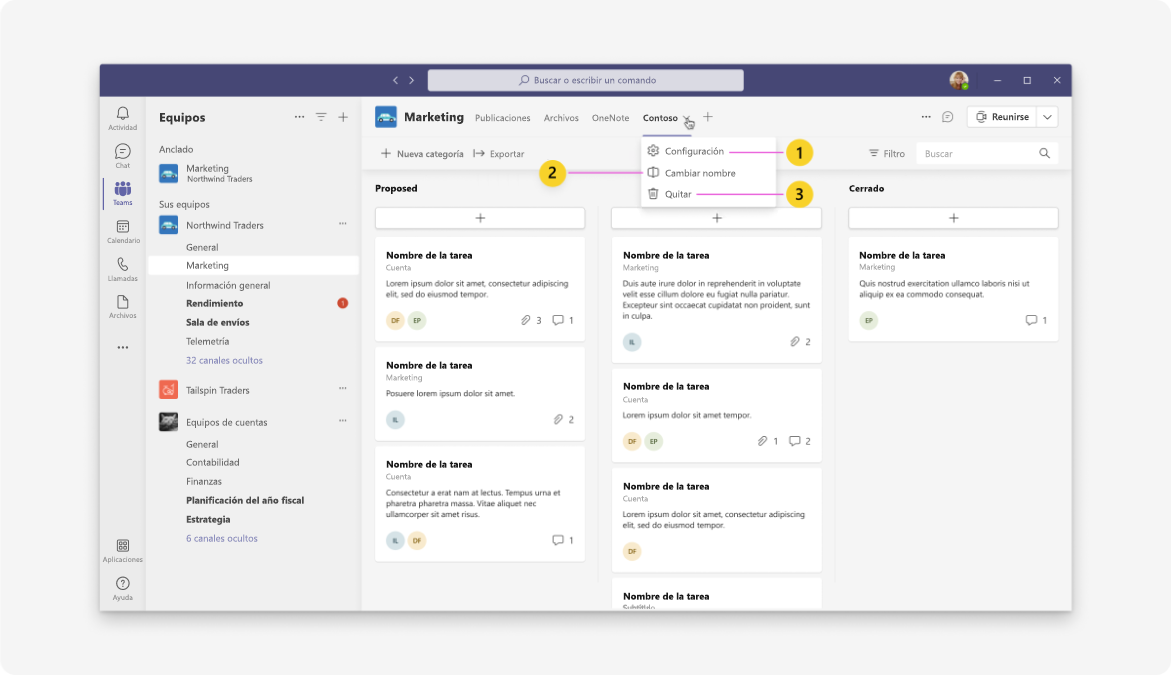Open the card starting 'Consectetur a erat nam'
Viewport: 1172px width, 675px height.
click(x=480, y=504)
